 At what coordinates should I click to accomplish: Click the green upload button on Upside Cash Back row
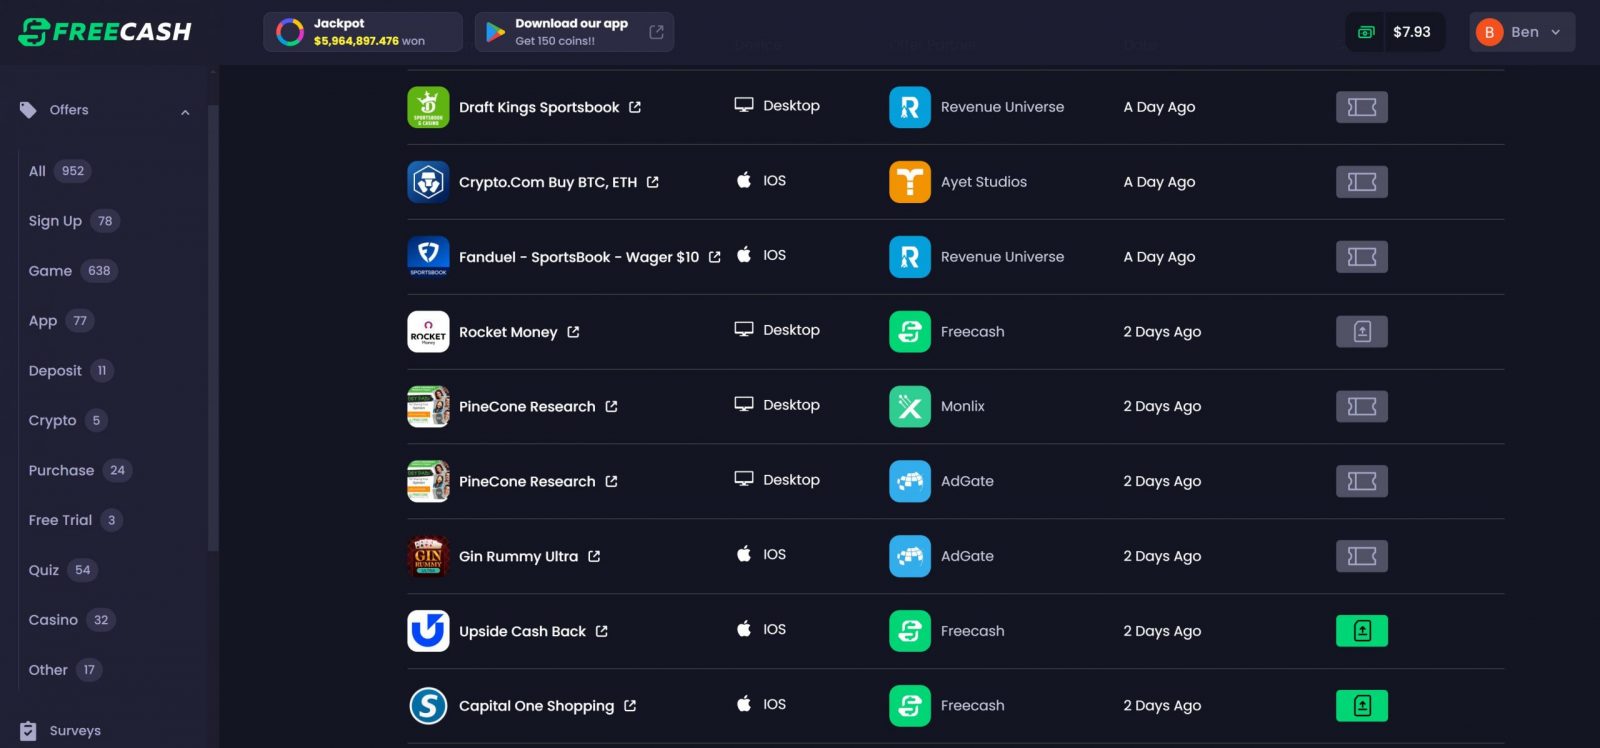(x=1362, y=631)
